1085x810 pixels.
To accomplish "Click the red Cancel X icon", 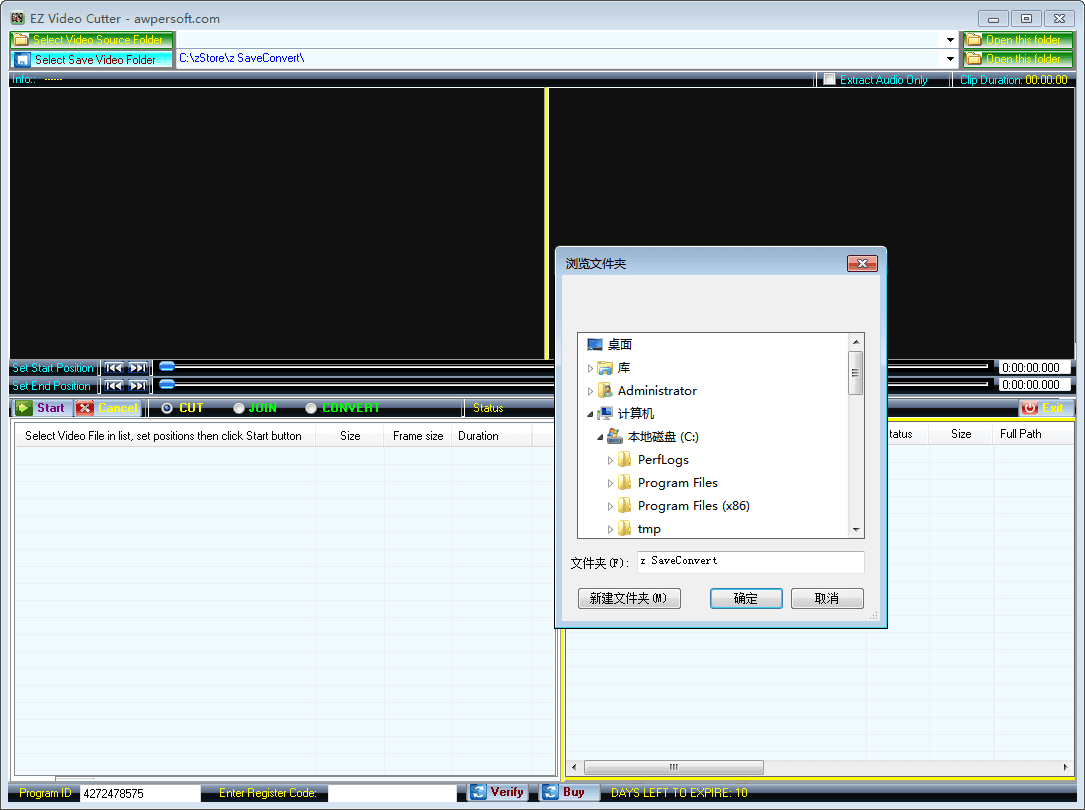I will [87, 407].
